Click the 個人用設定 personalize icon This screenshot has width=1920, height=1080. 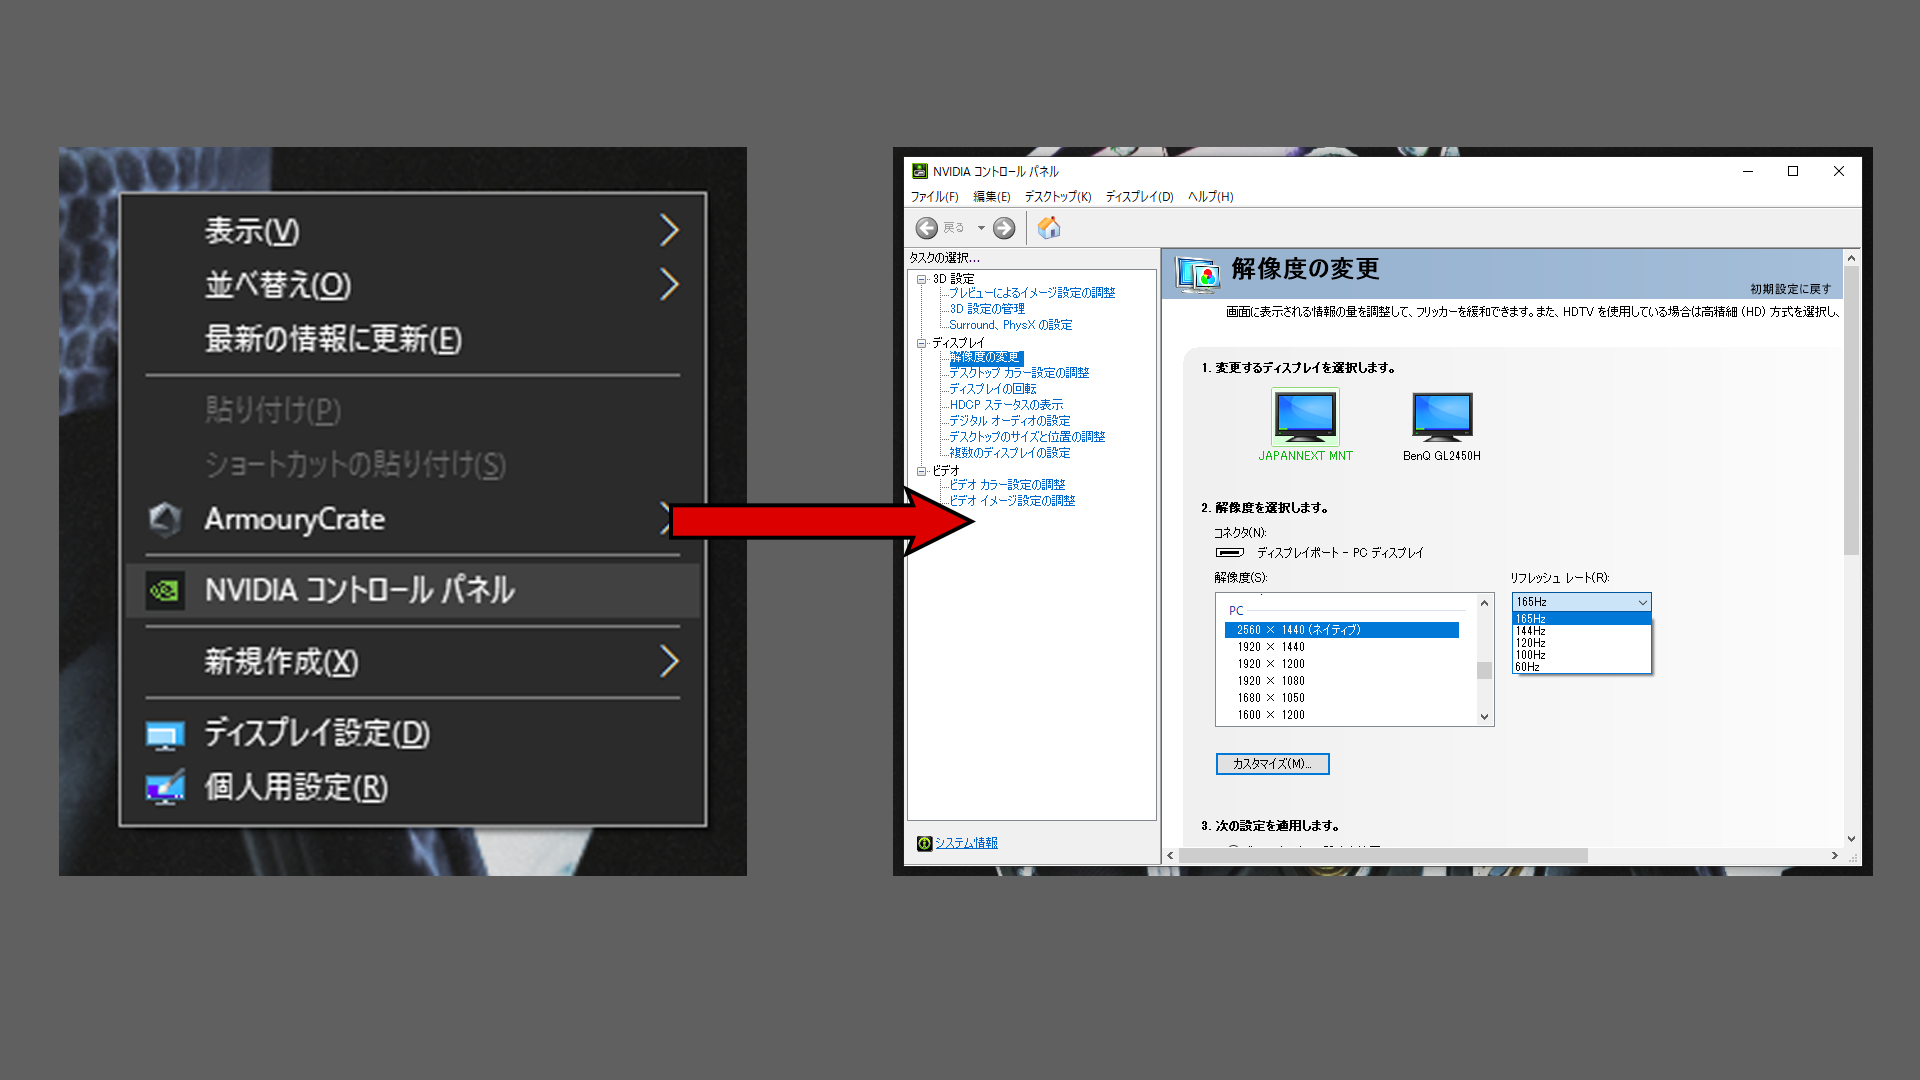[166, 788]
